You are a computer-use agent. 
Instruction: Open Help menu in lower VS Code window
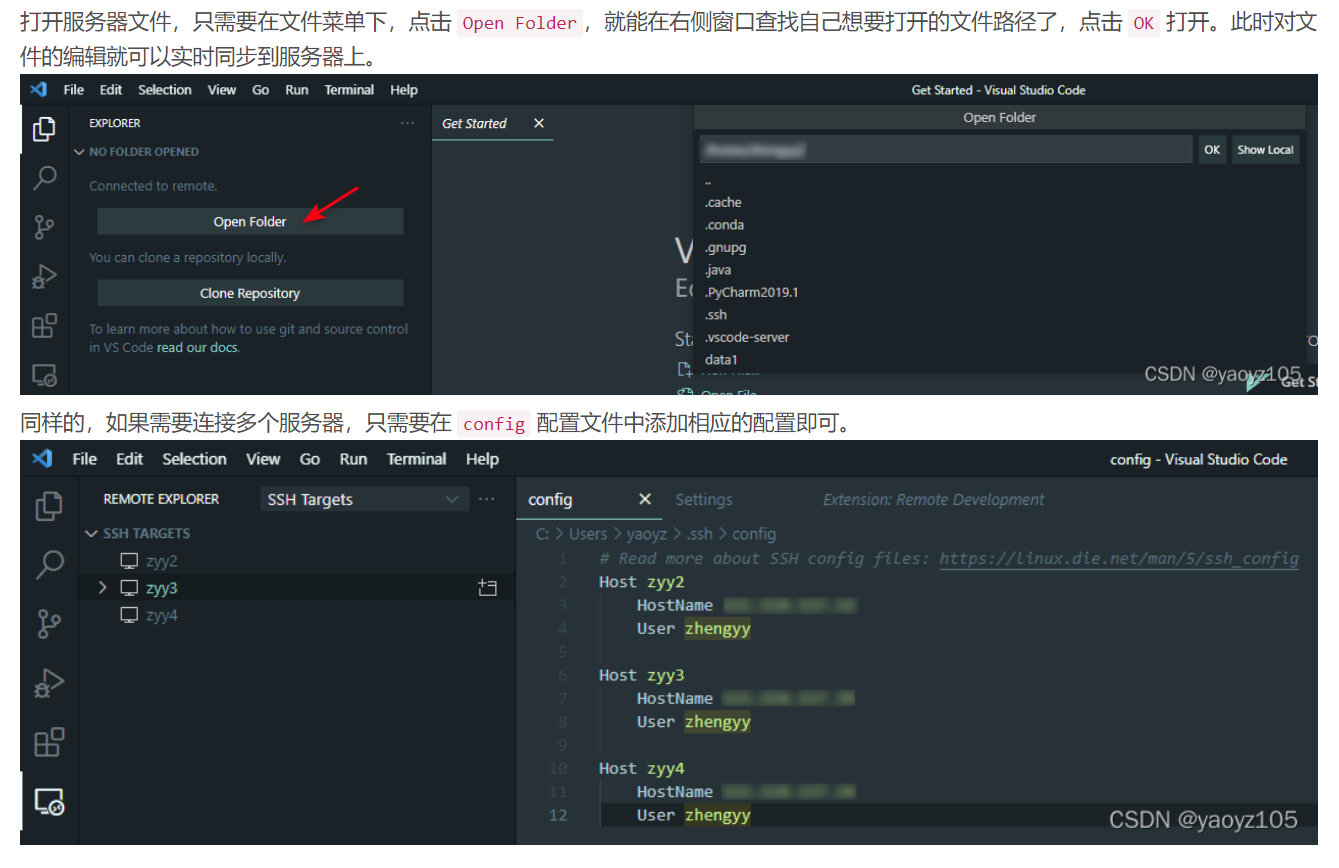pyautogui.click(x=482, y=459)
